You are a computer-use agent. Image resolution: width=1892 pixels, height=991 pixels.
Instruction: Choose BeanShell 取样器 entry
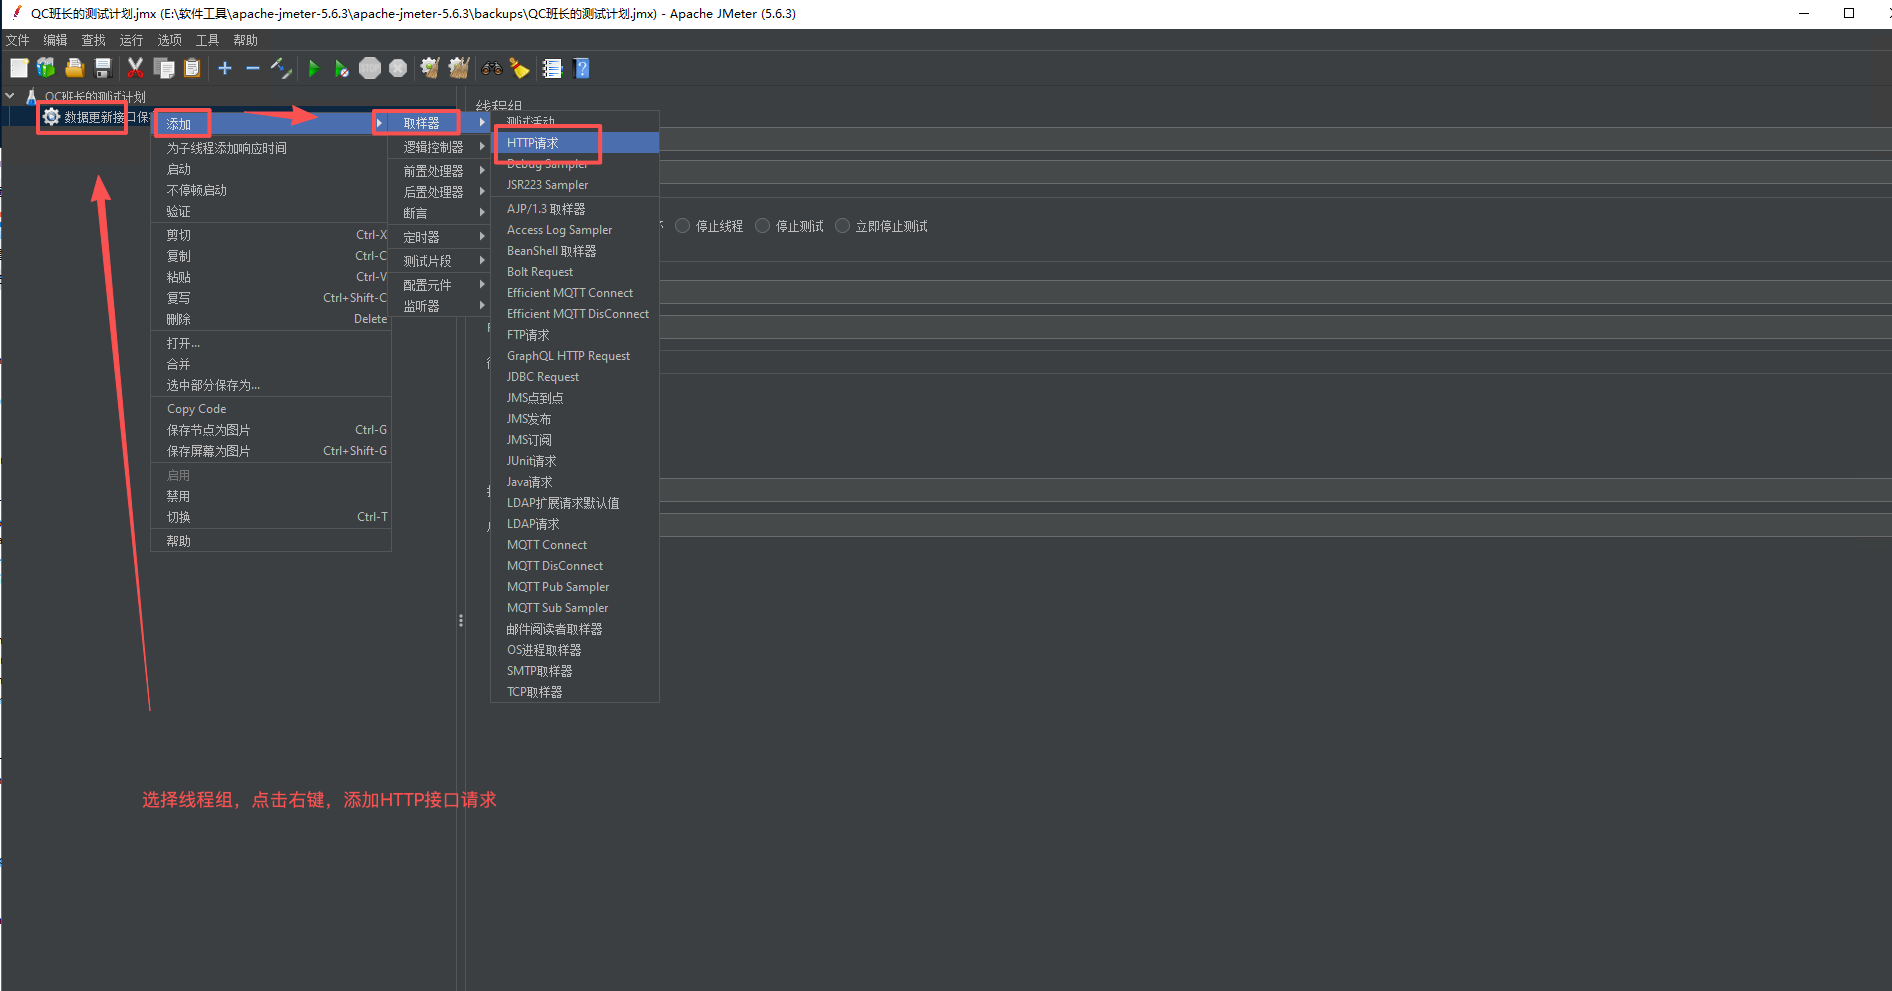coord(575,251)
